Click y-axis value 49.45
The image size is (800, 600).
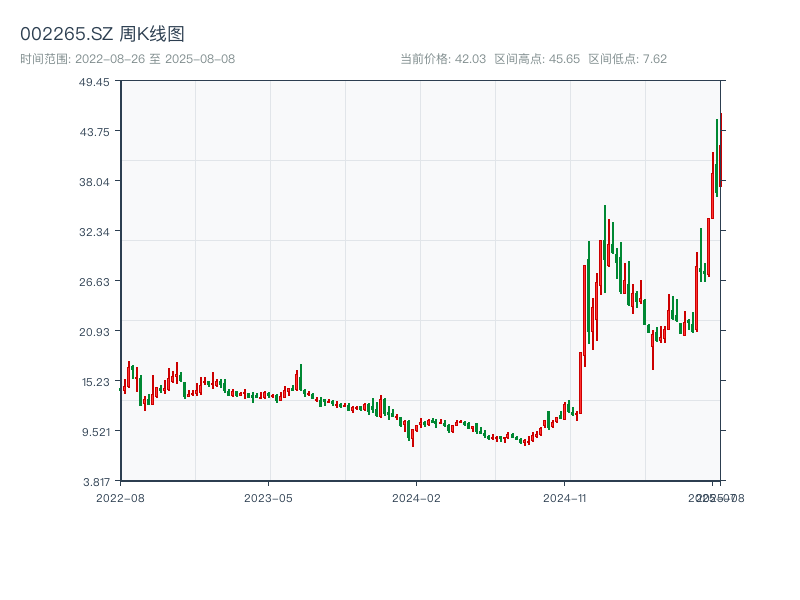94,82
